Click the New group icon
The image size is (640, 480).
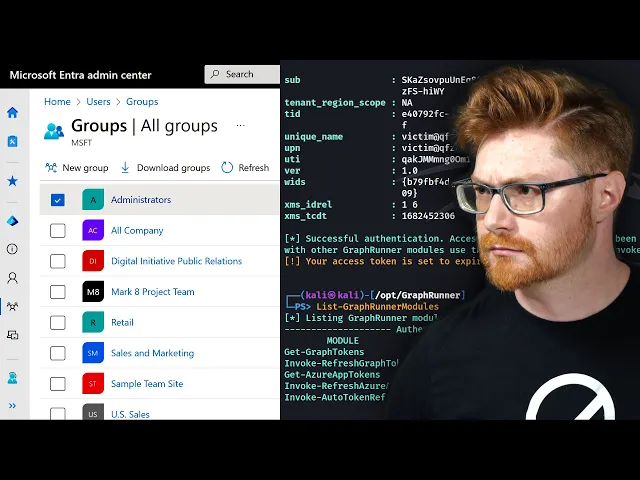(51, 168)
